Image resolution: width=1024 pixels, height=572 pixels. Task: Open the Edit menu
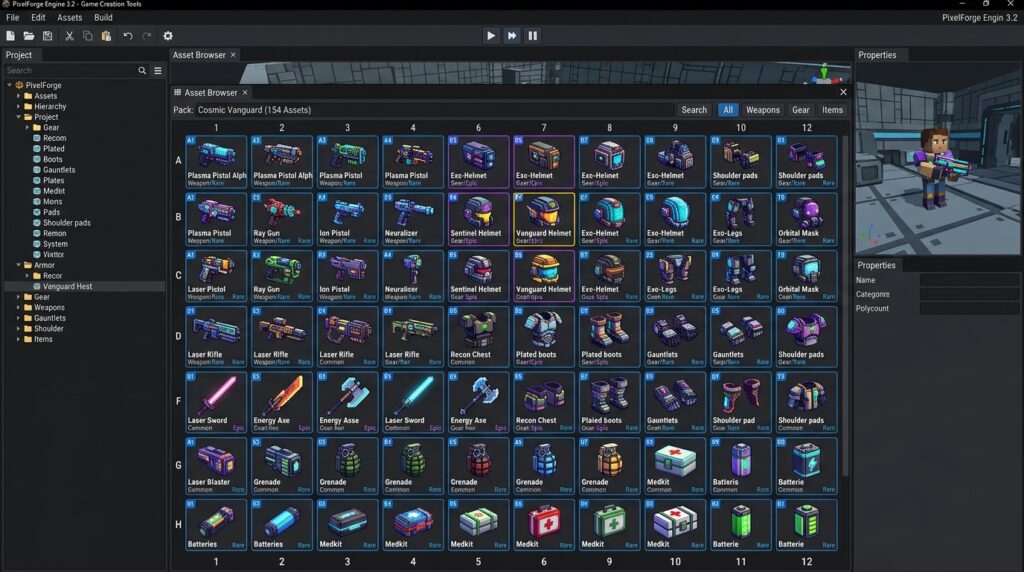(39, 18)
